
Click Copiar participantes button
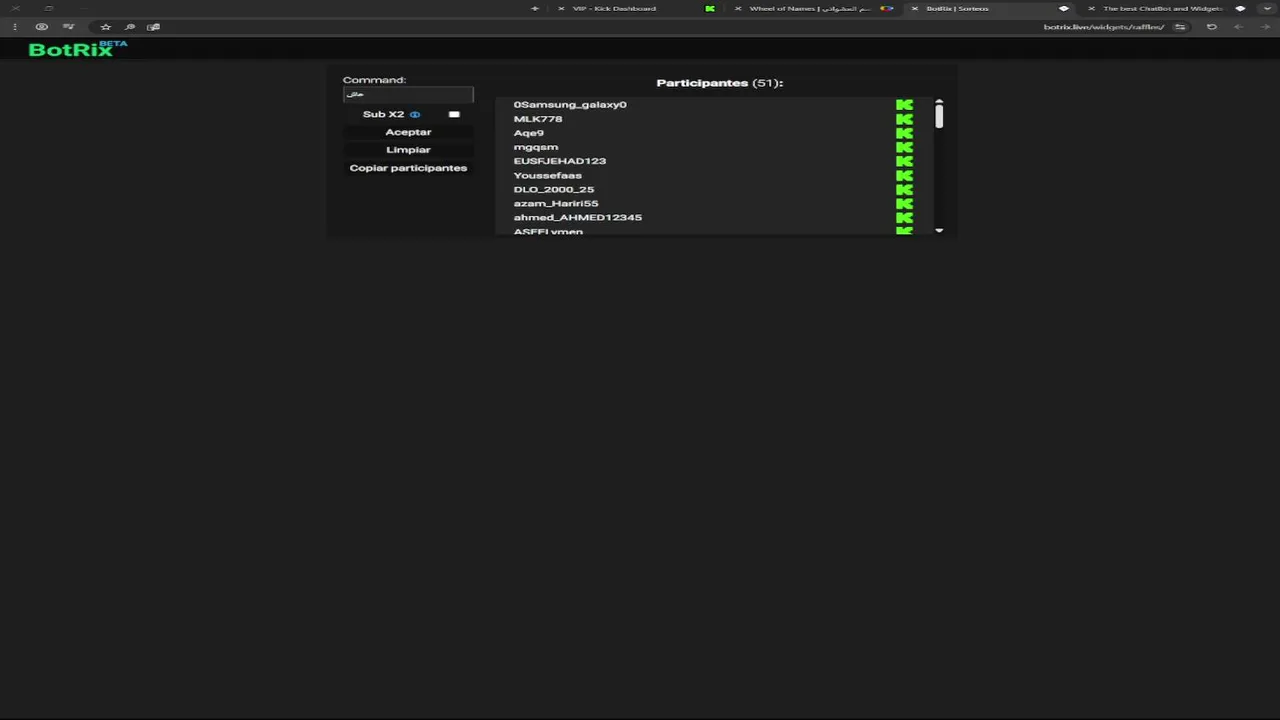[x=408, y=168]
